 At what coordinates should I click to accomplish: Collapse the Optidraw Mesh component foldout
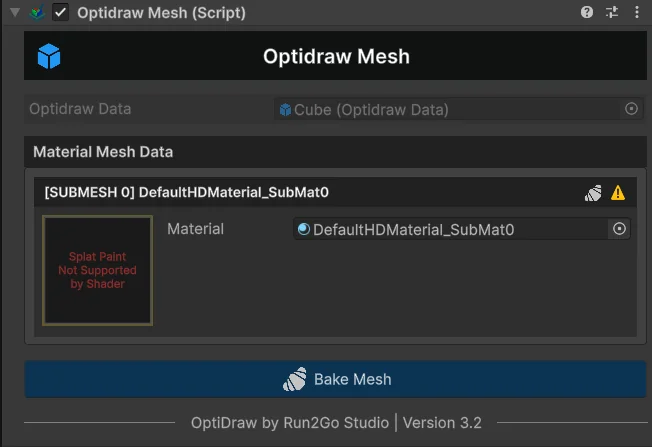pyautogui.click(x=15, y=12)
